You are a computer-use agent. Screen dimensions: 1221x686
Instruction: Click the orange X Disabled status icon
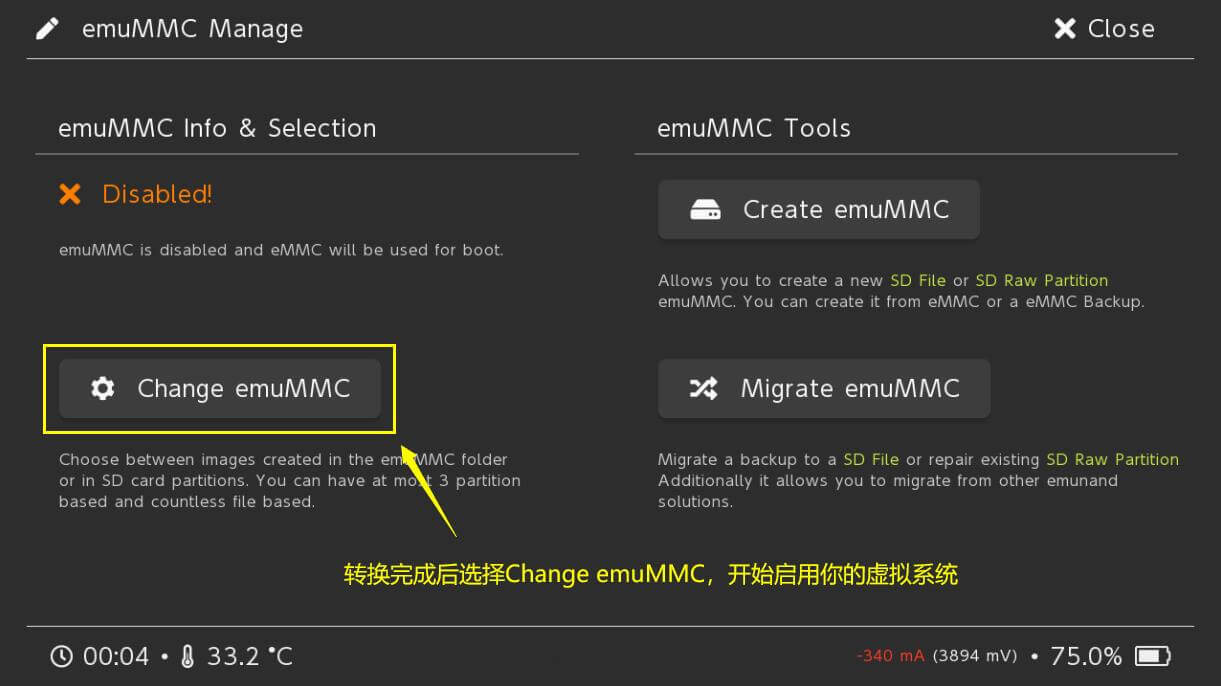(70, 194)
